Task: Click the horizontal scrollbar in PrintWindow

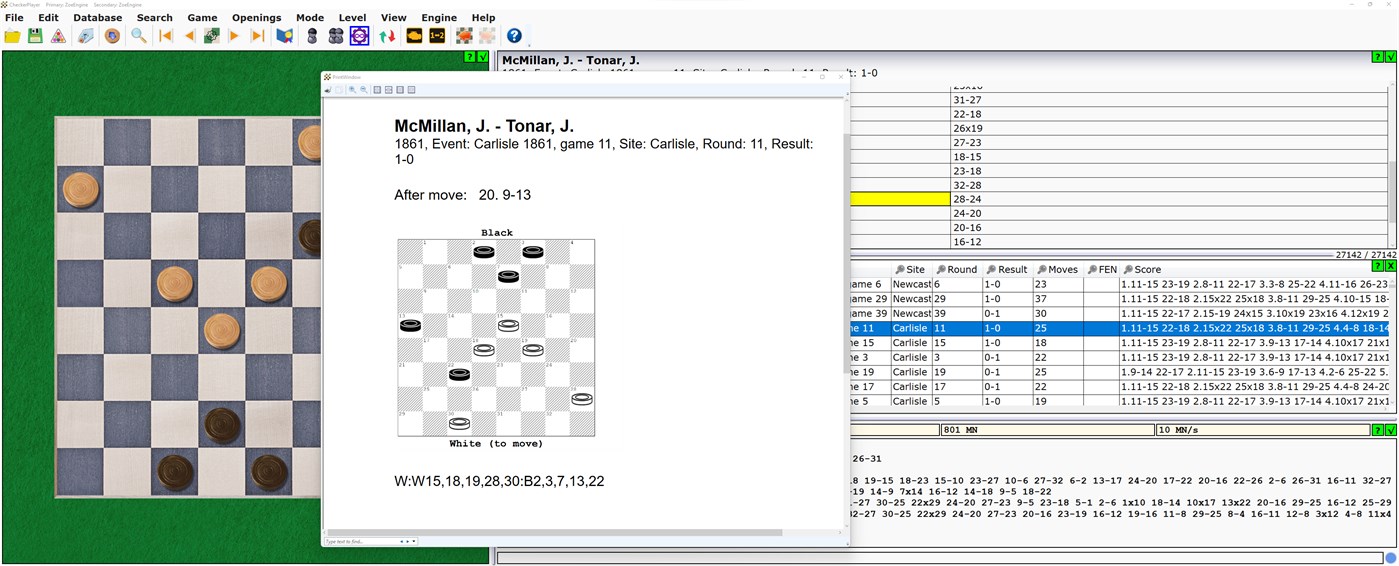Action: coord(554,533)
